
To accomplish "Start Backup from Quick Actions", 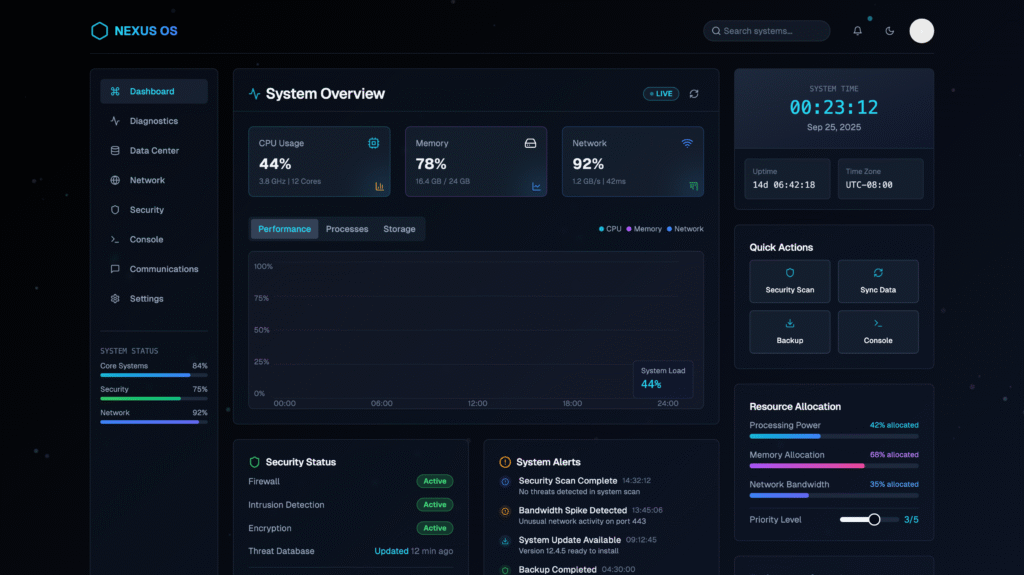I will (x=790, y=331).
